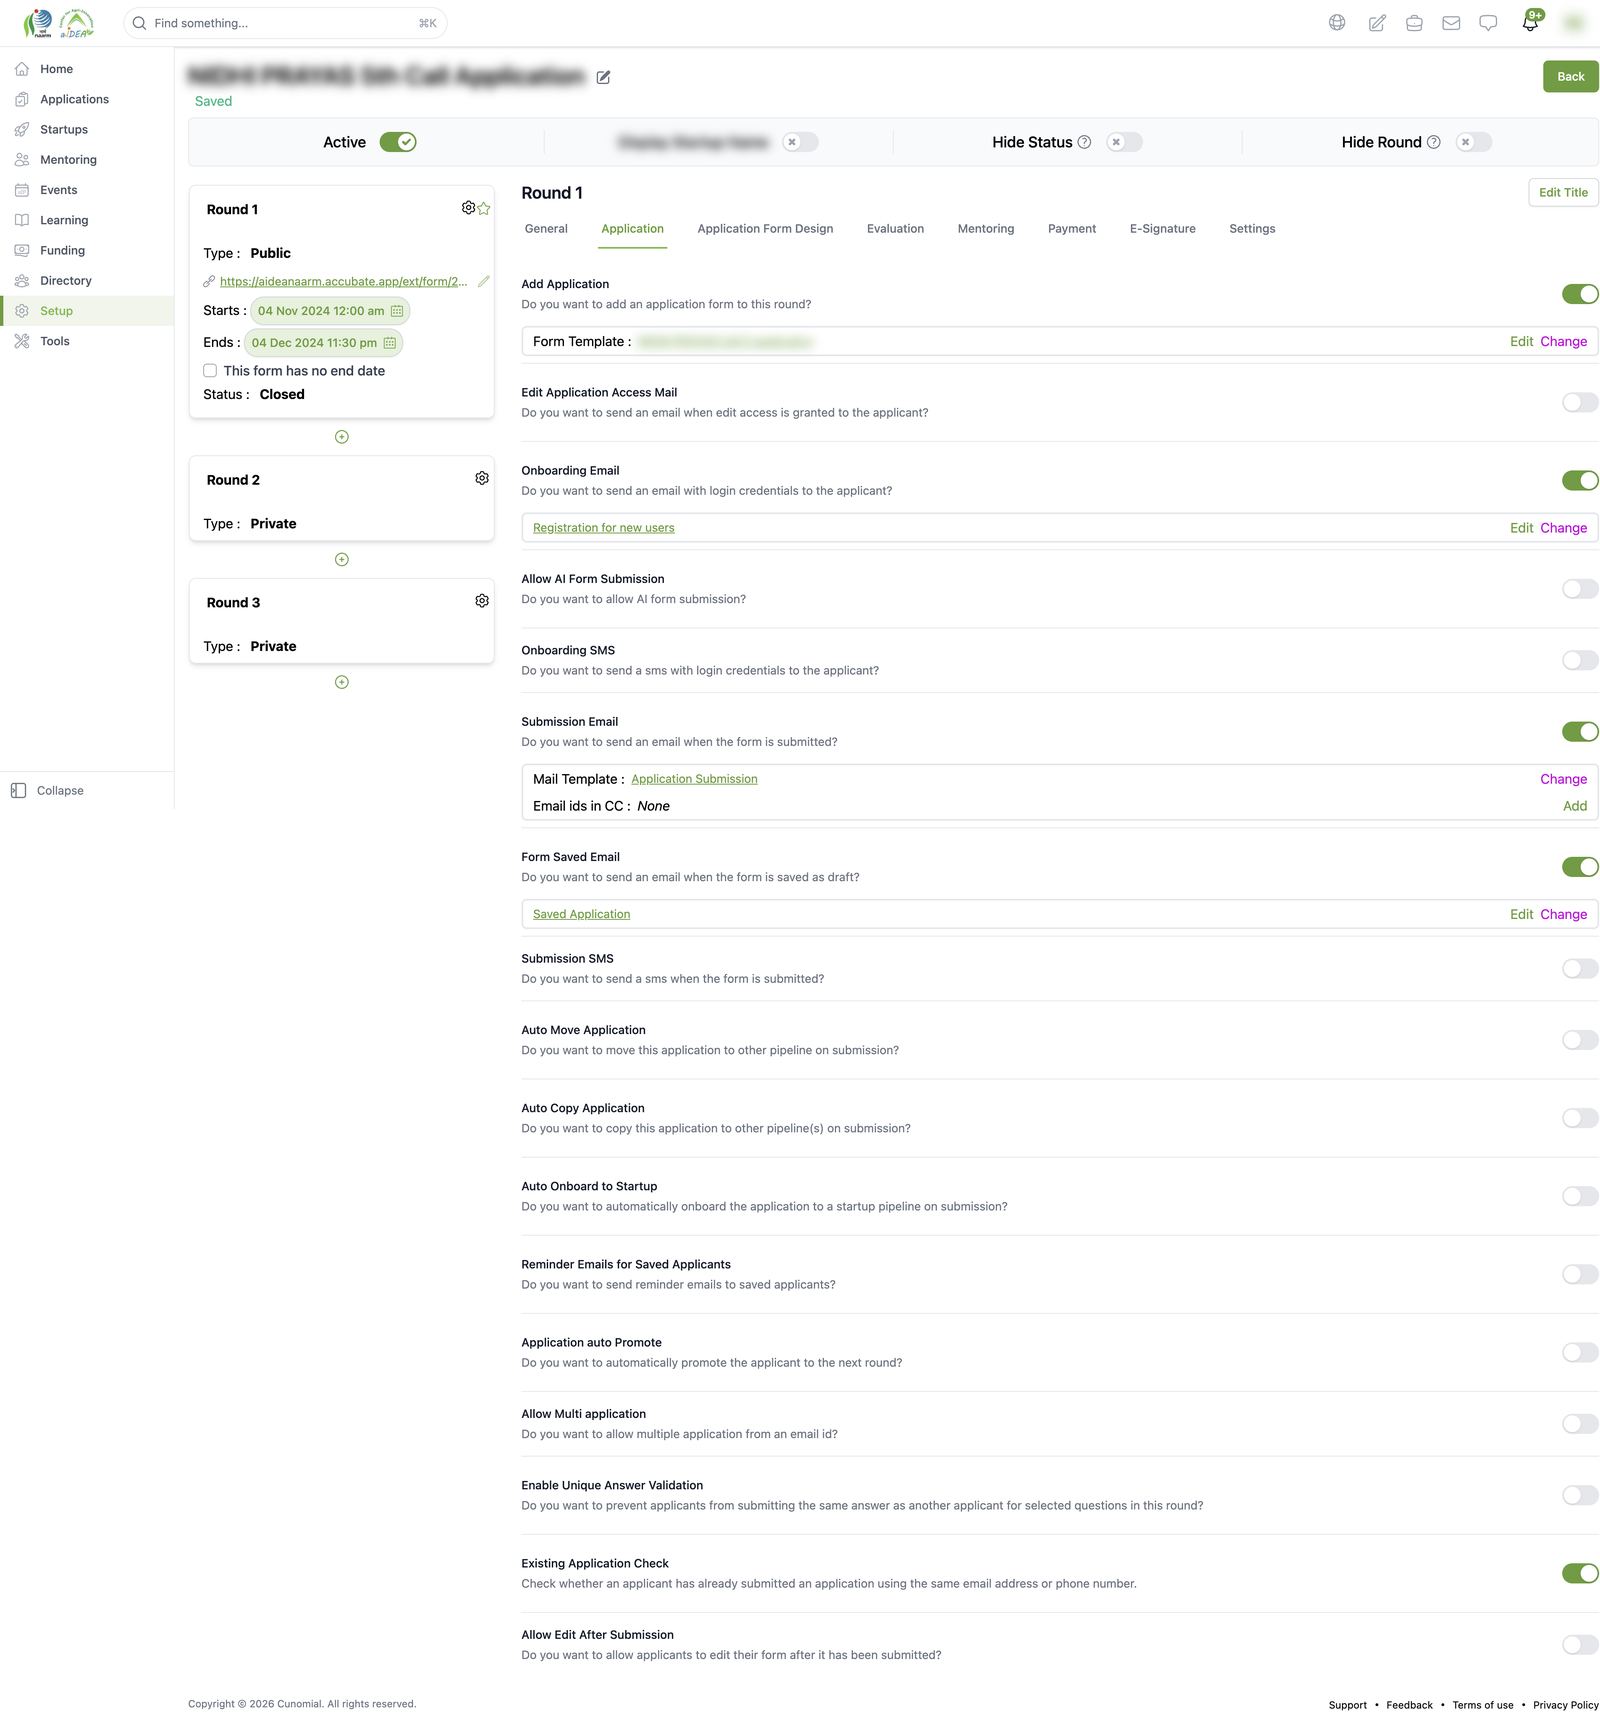Click the Home sidebar icon
Screen dimensions: 1600x1717
[22, 69]
